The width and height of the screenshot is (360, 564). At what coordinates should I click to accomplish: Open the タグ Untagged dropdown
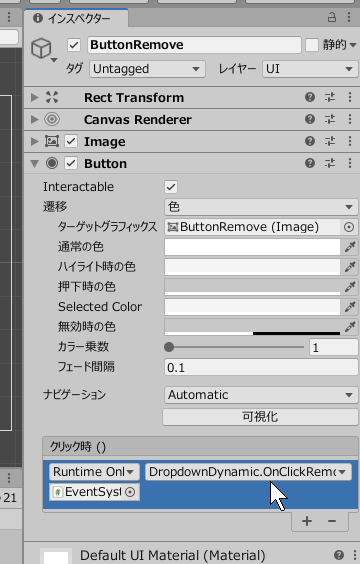coord(147,69)
